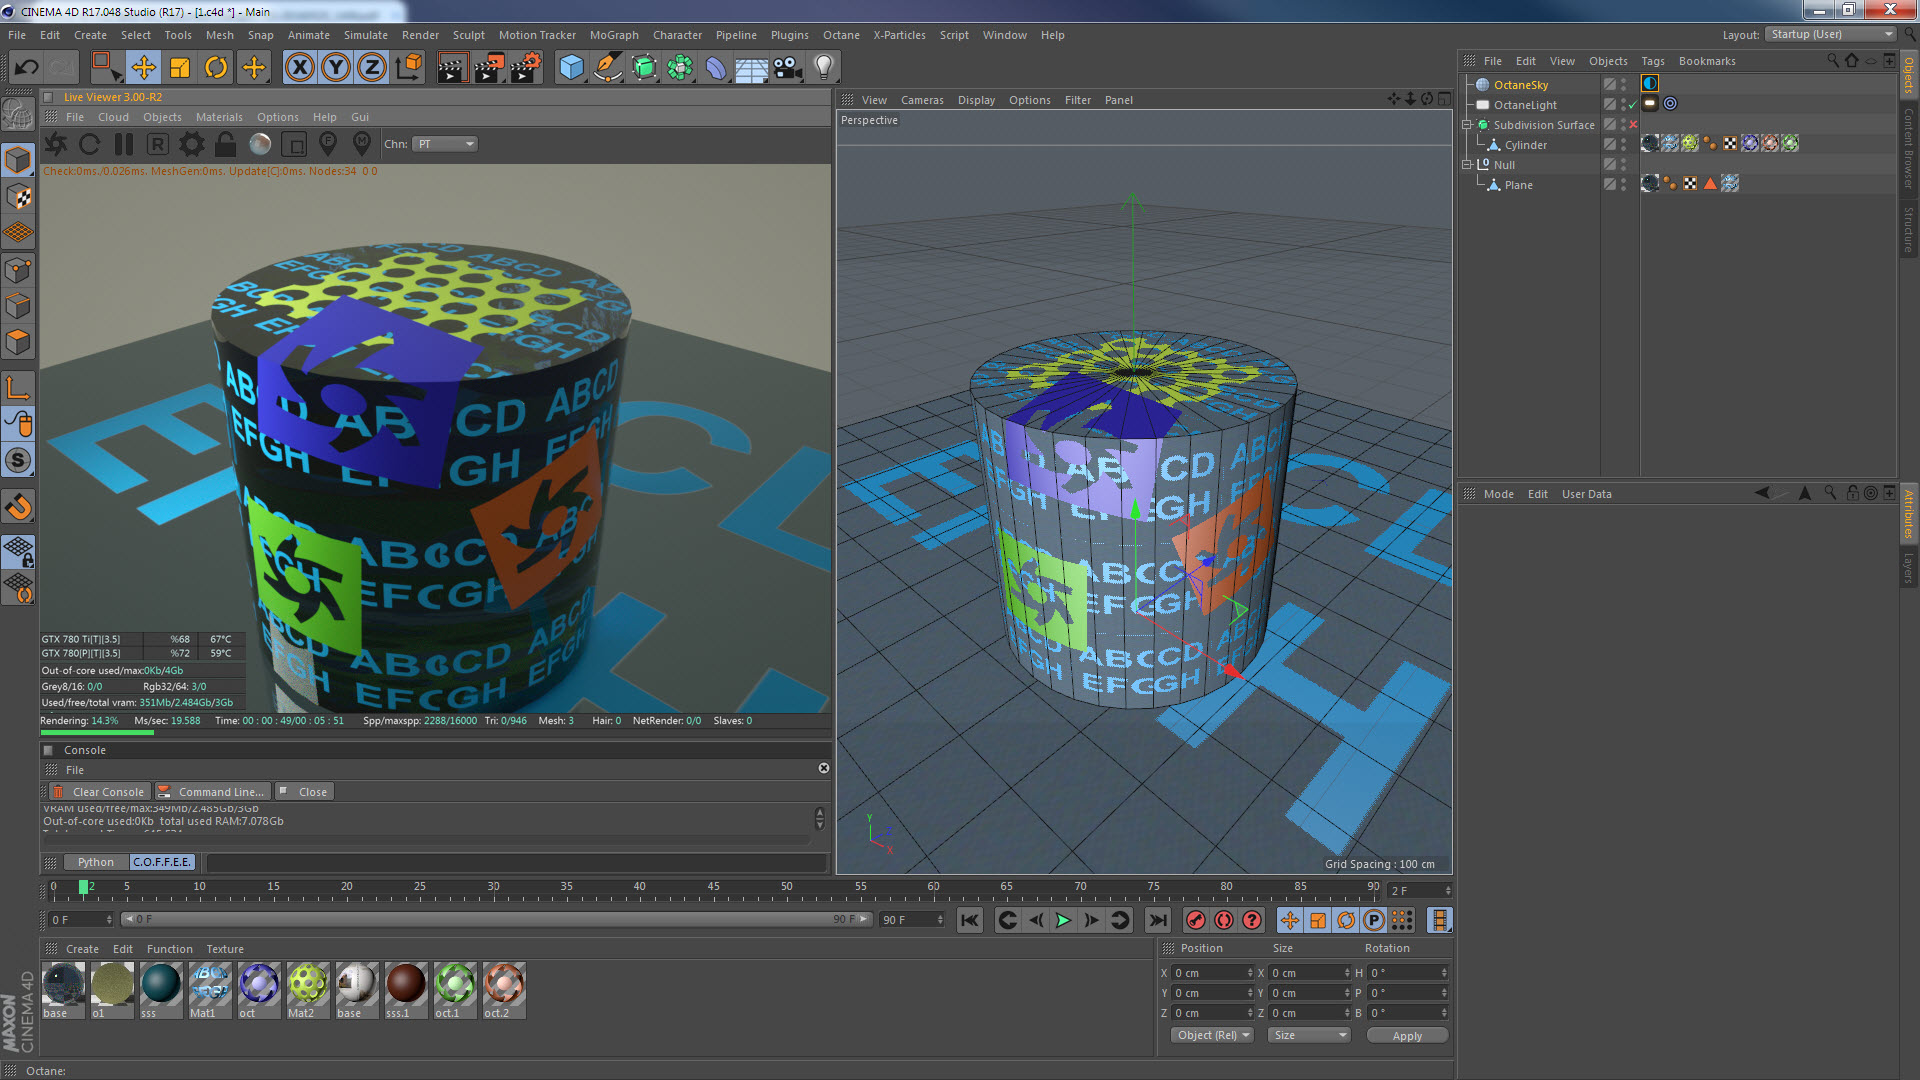Toggle Subdivision Surface enable mark
This screenshot has width=1920, height=1080.
1633,125
